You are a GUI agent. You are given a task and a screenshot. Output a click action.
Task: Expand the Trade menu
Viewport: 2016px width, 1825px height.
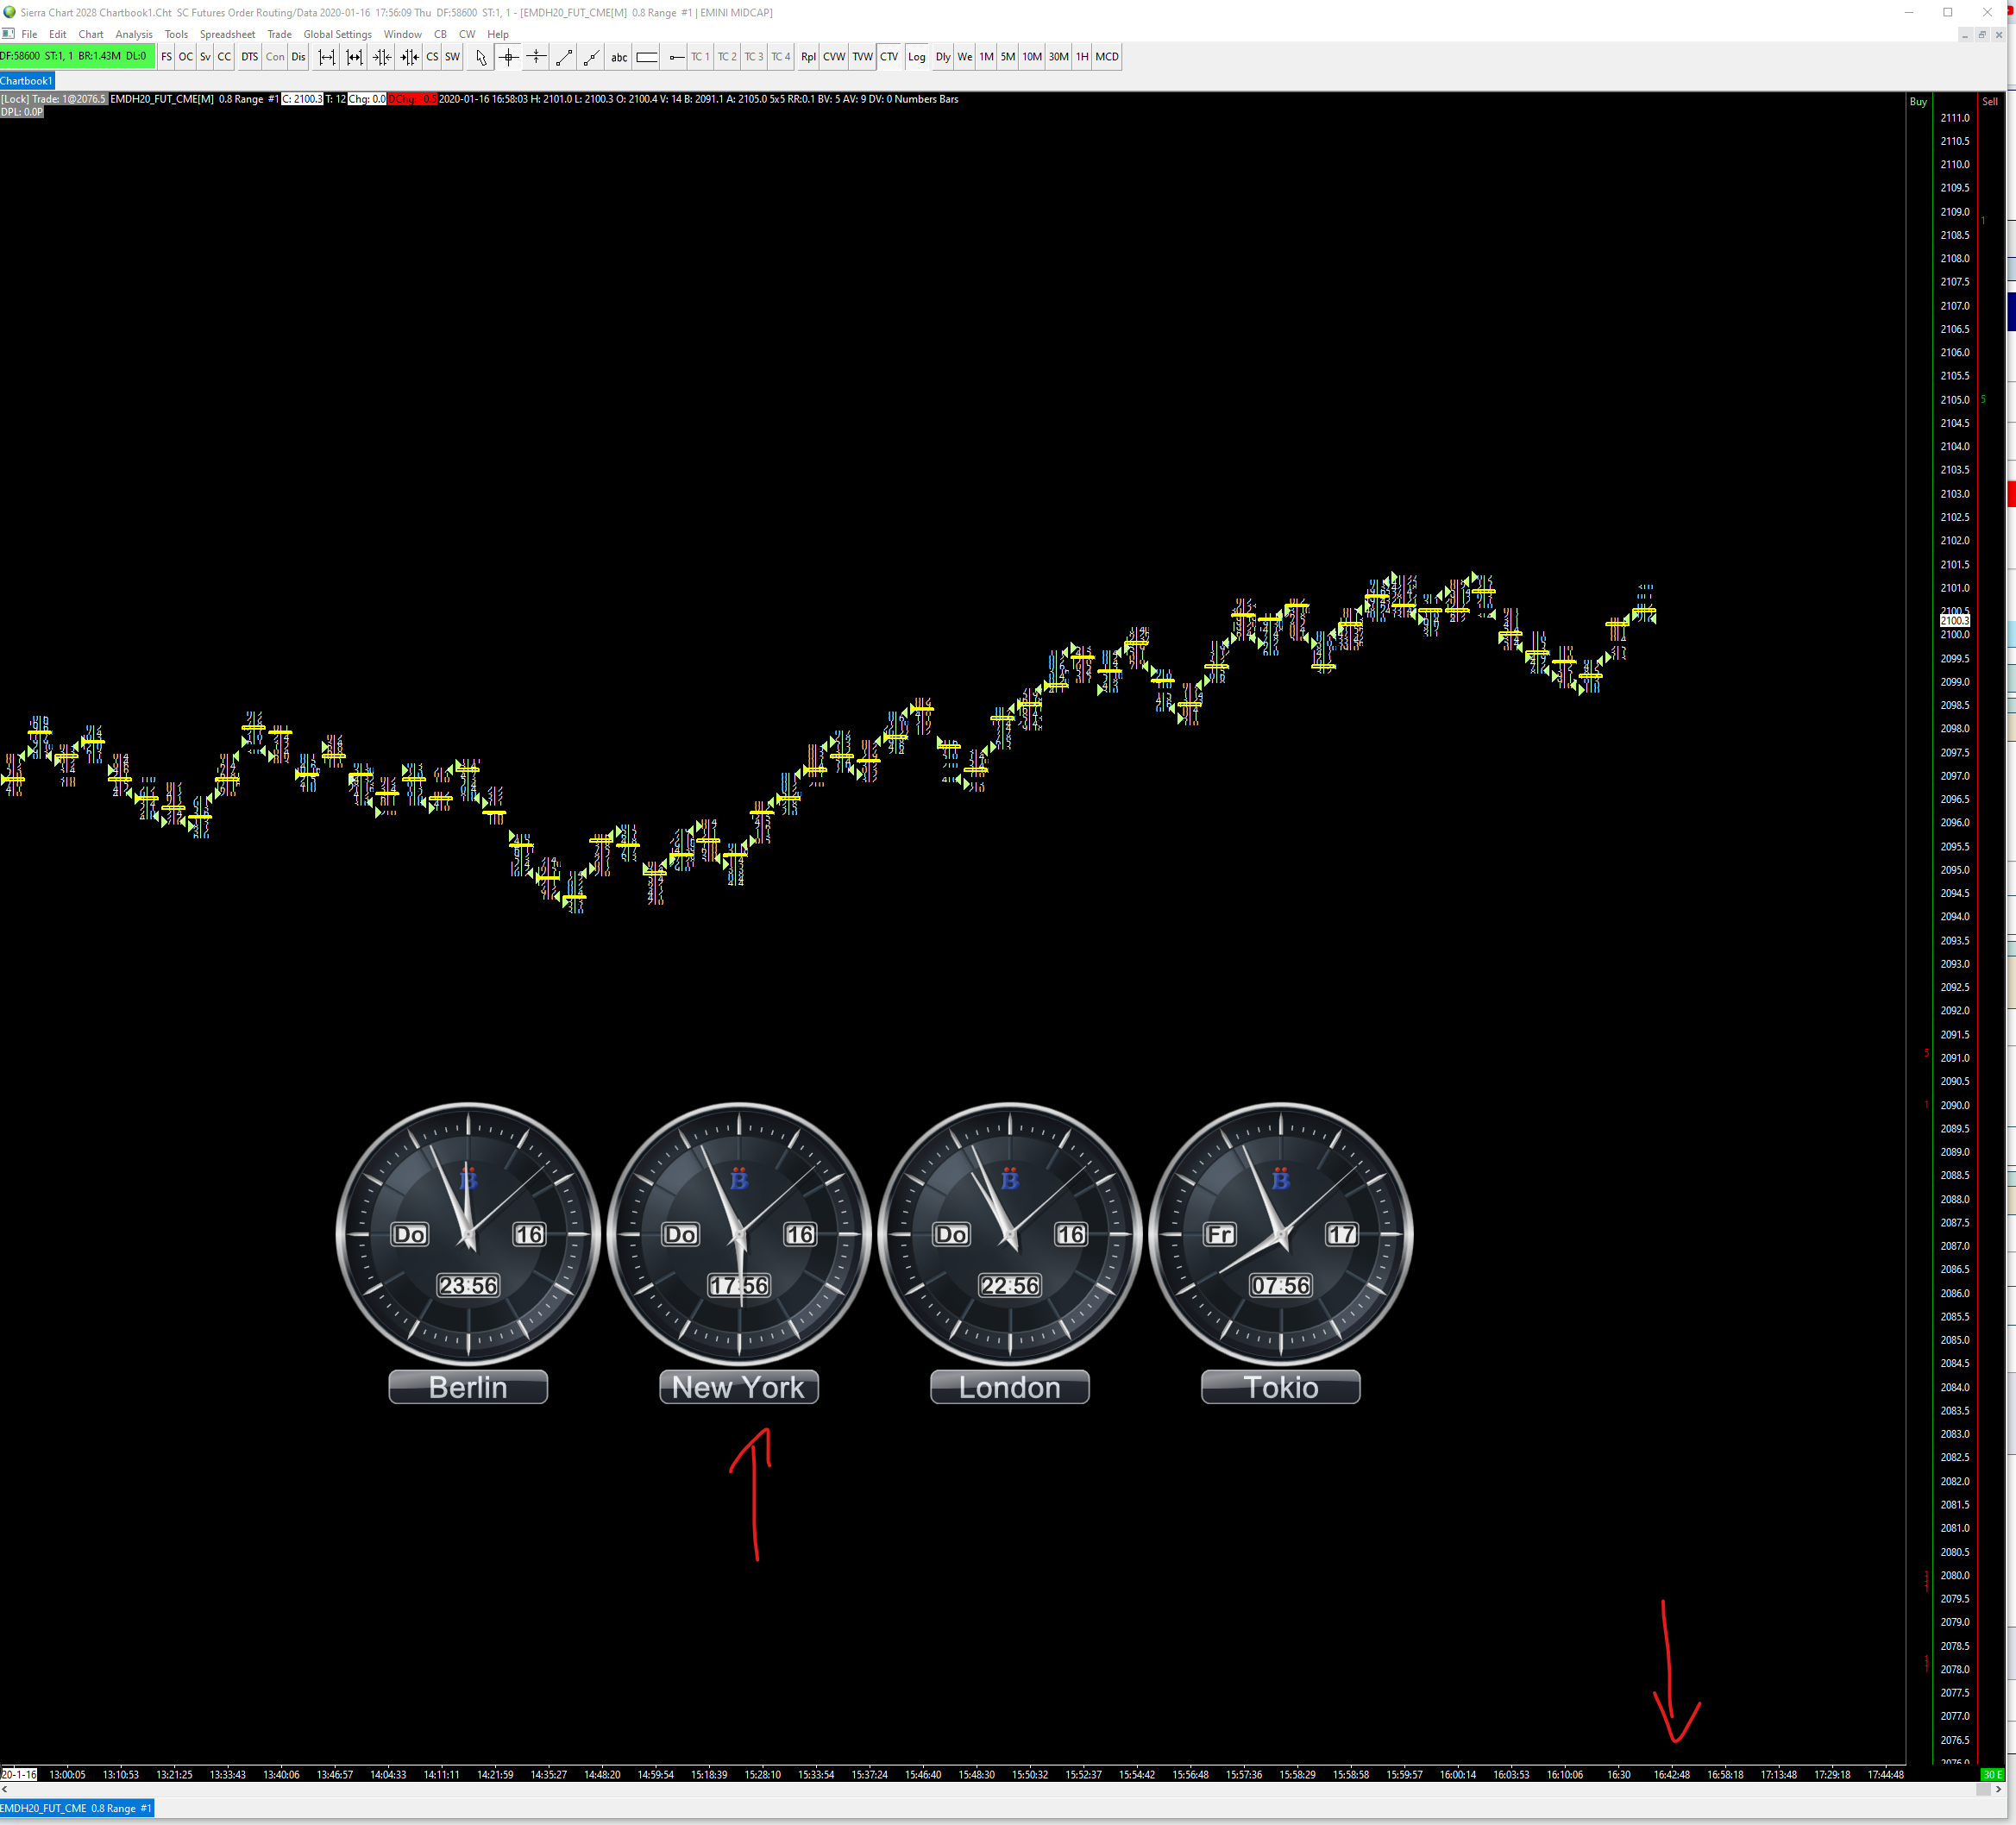pyautogui.click(x=279, y=34)
